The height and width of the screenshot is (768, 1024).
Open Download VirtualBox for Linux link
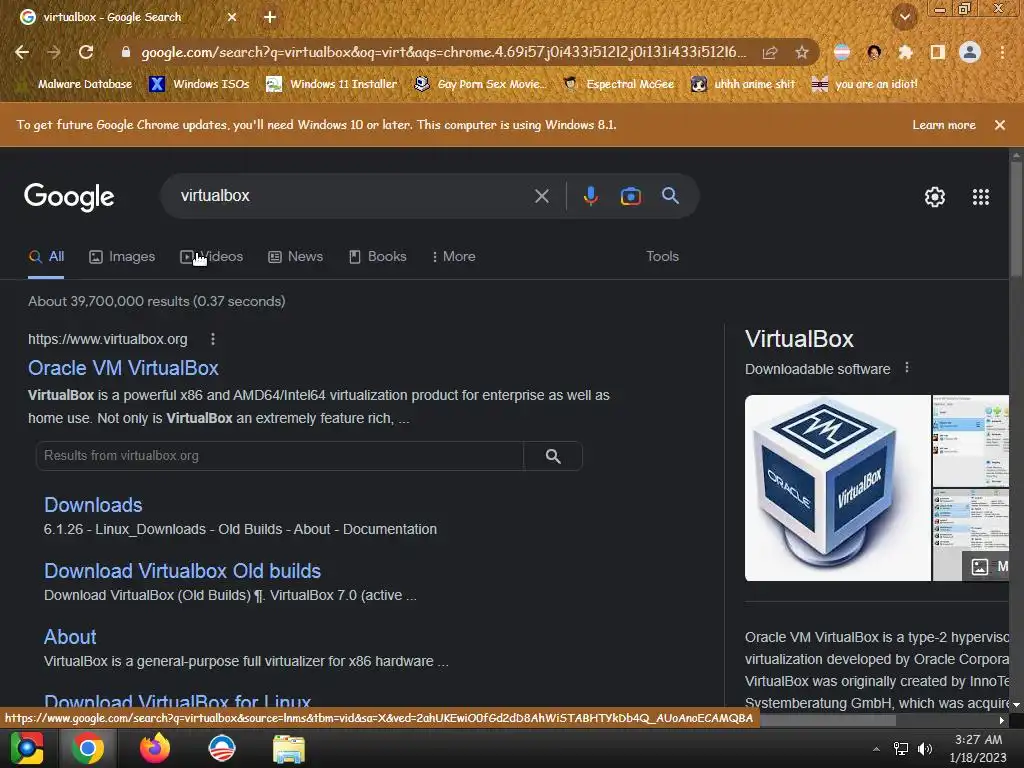pyautogui.click(x=177, y=701)
